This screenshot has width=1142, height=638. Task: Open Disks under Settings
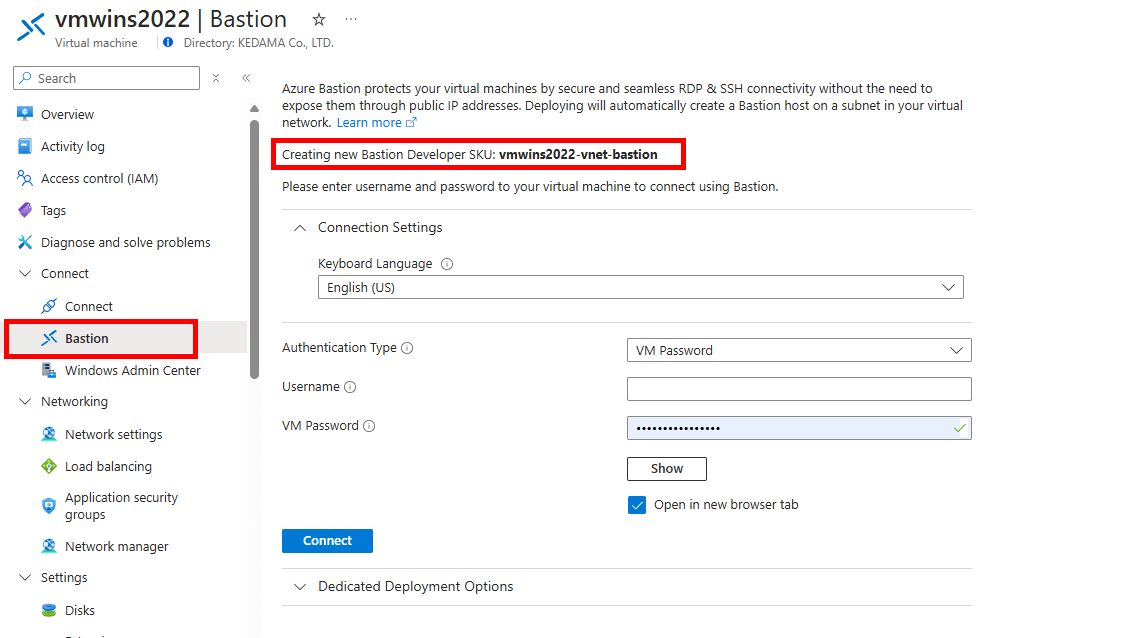(x=79, y=610)
